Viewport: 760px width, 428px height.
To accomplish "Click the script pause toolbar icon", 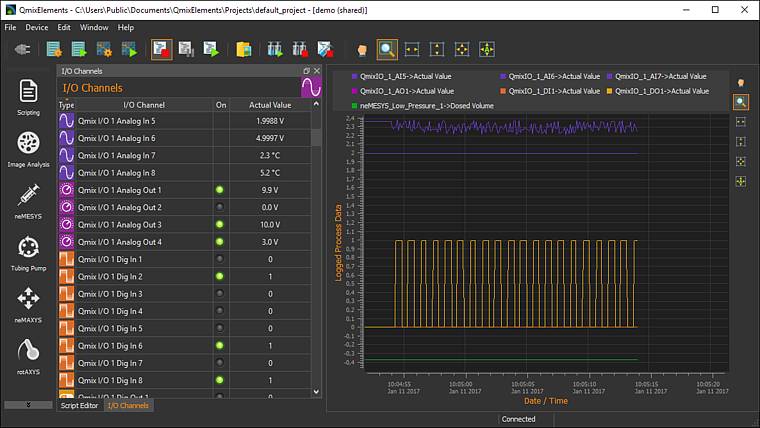I will pos(186,49).
